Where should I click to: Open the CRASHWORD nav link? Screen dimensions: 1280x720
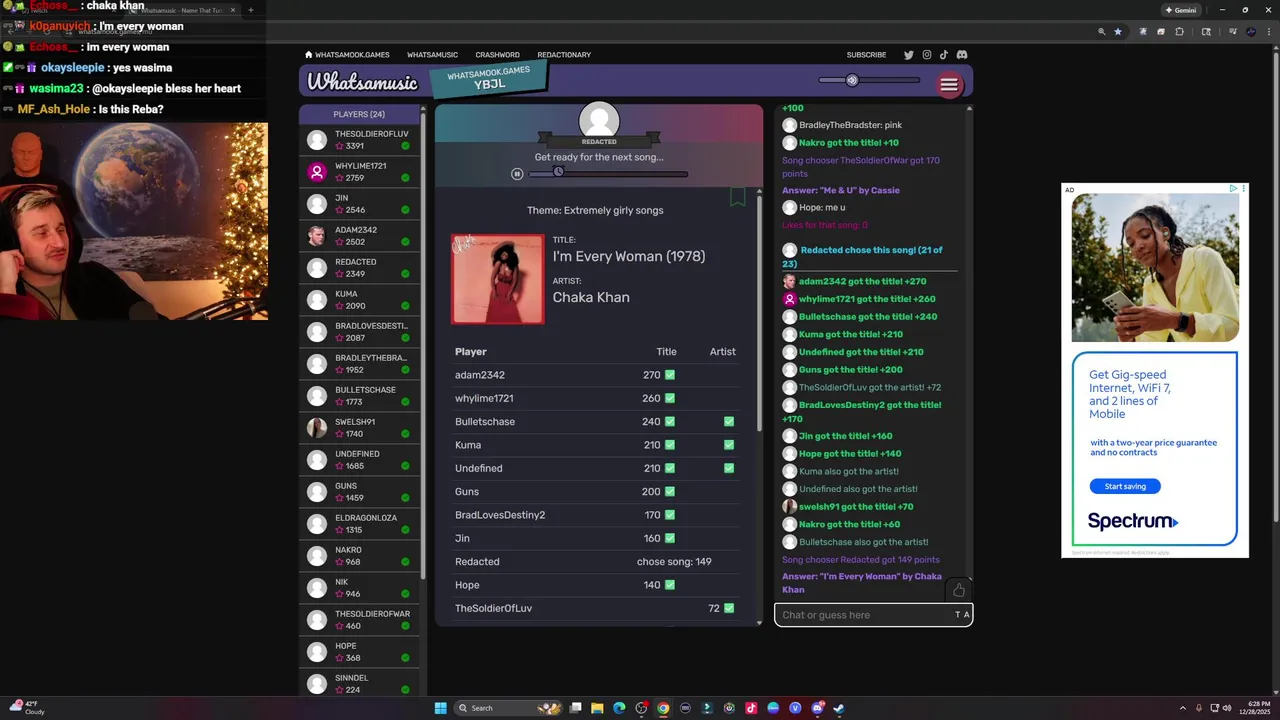coord(497,55)
